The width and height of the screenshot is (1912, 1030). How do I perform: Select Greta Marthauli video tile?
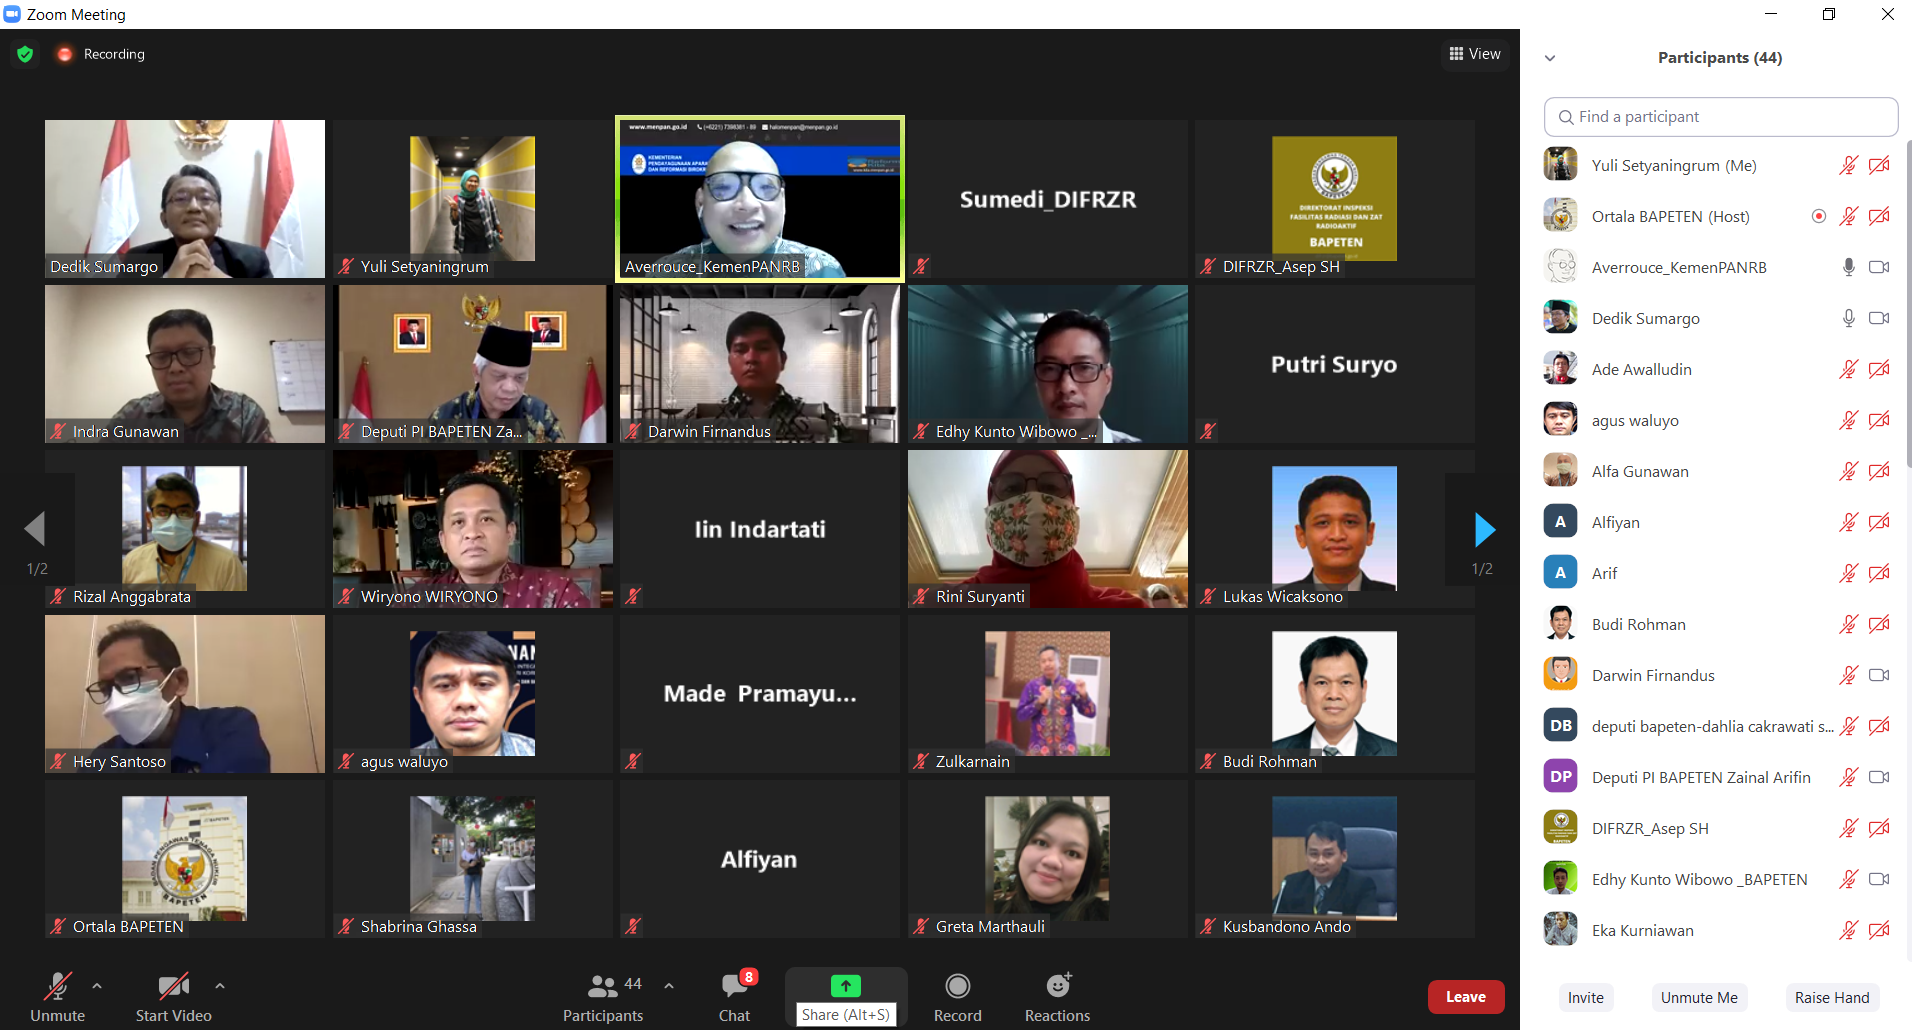[1048, 859]
